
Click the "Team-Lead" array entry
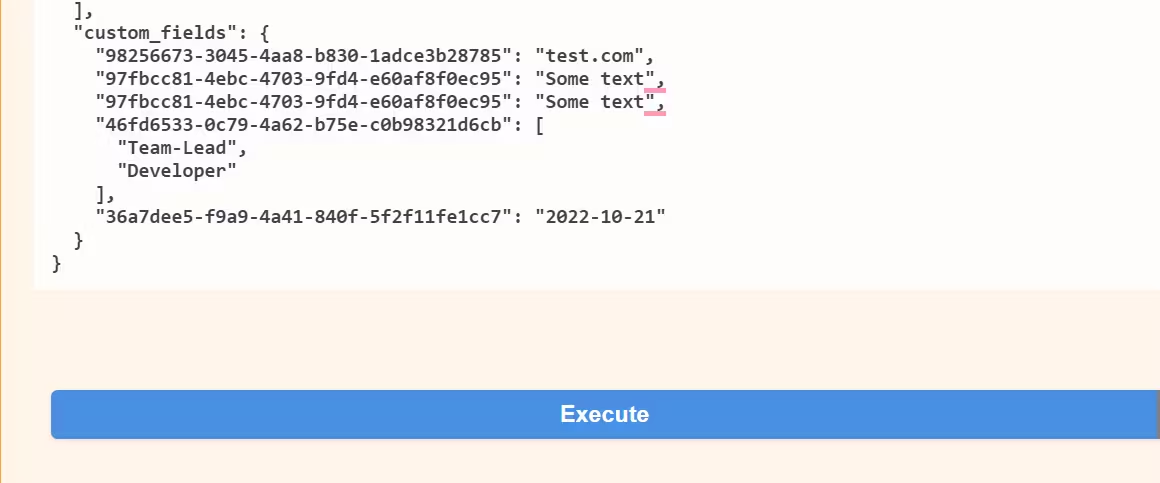177,148
